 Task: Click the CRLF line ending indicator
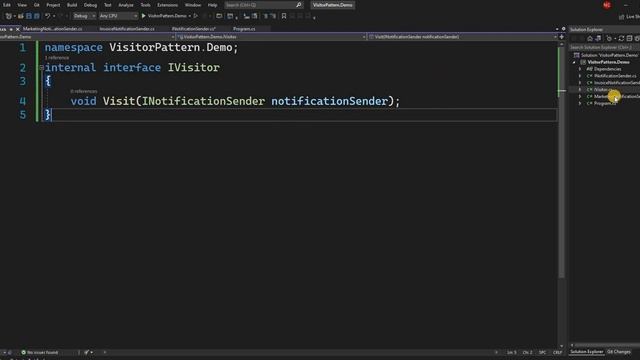(557, 353)
